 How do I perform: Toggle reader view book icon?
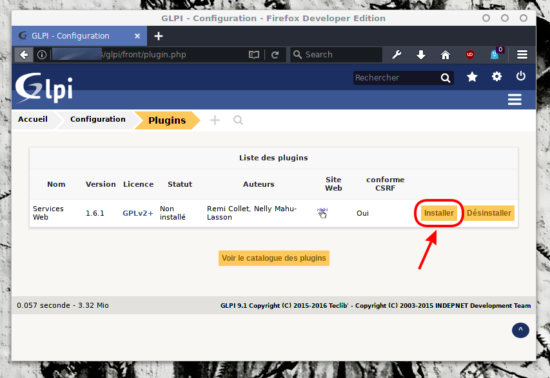coord(254,55)
